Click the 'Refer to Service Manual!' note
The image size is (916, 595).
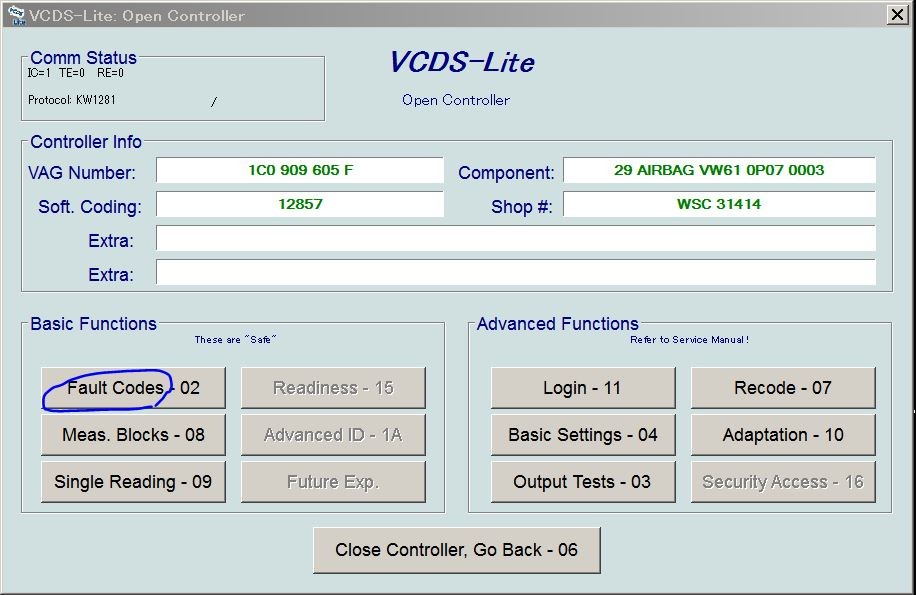click(689, 340)
